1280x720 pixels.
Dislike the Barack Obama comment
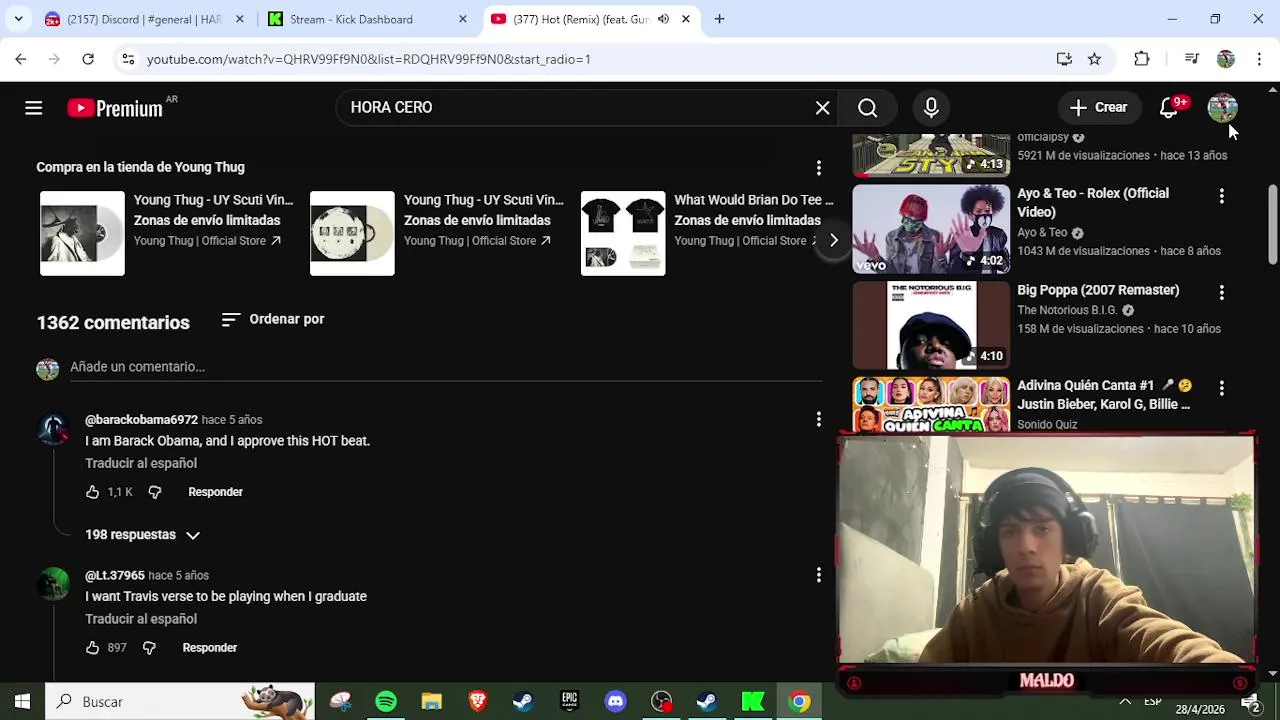click(154, 492)
